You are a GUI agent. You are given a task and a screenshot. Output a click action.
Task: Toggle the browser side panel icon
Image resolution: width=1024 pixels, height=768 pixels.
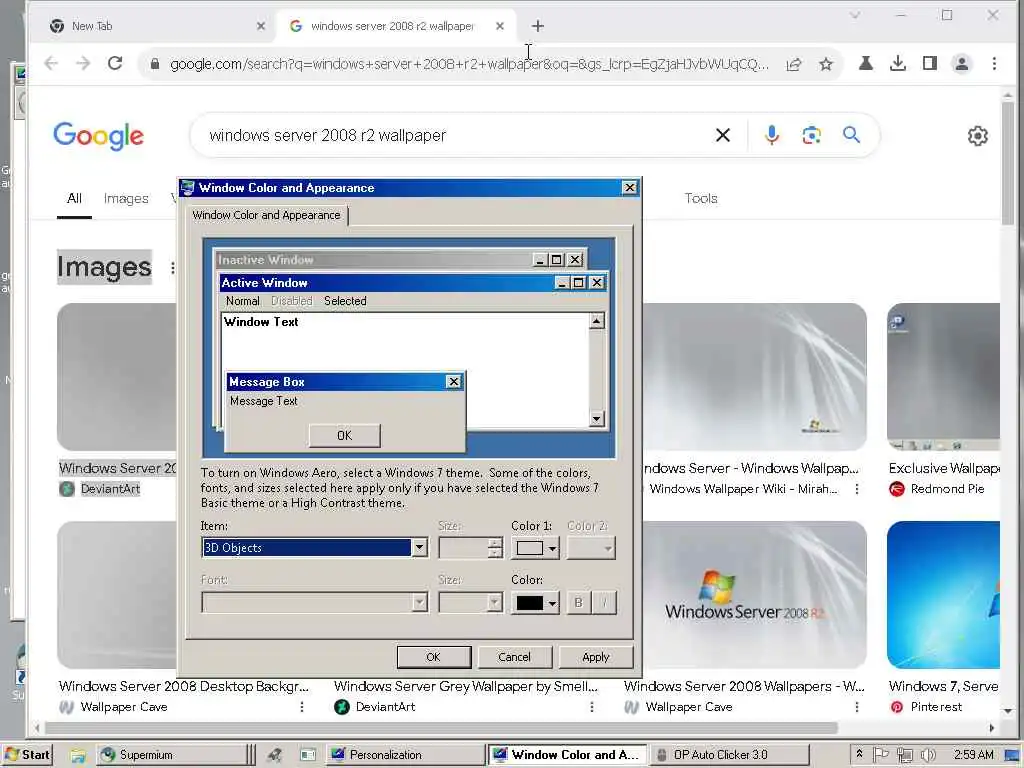[930, 63]
